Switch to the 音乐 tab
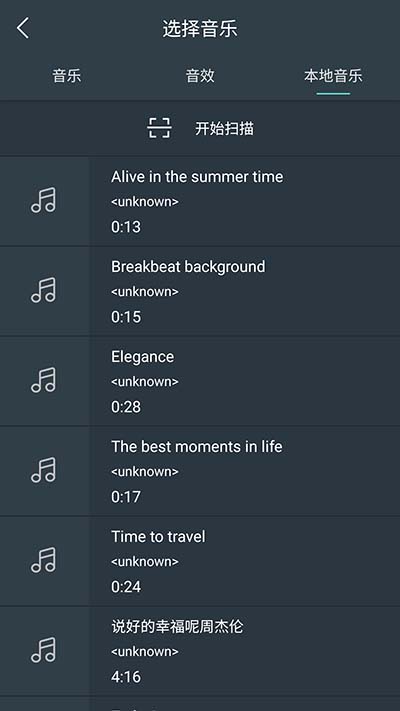The width and height of the screenshot is (400, 711). [x=67, y=76]
